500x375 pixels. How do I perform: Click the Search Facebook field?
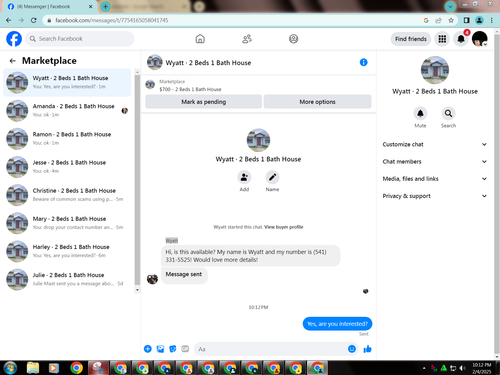[x=80, y=39]
